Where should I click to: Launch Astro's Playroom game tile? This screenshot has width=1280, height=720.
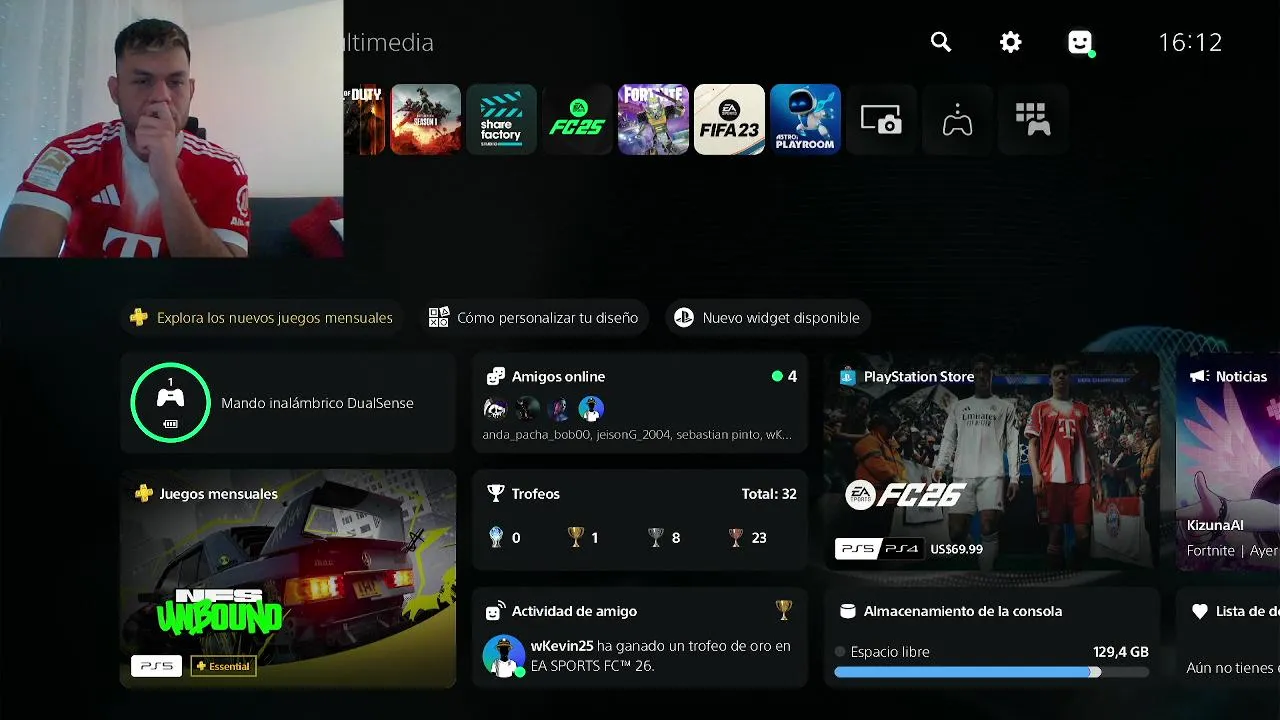[x=805, y=119]
